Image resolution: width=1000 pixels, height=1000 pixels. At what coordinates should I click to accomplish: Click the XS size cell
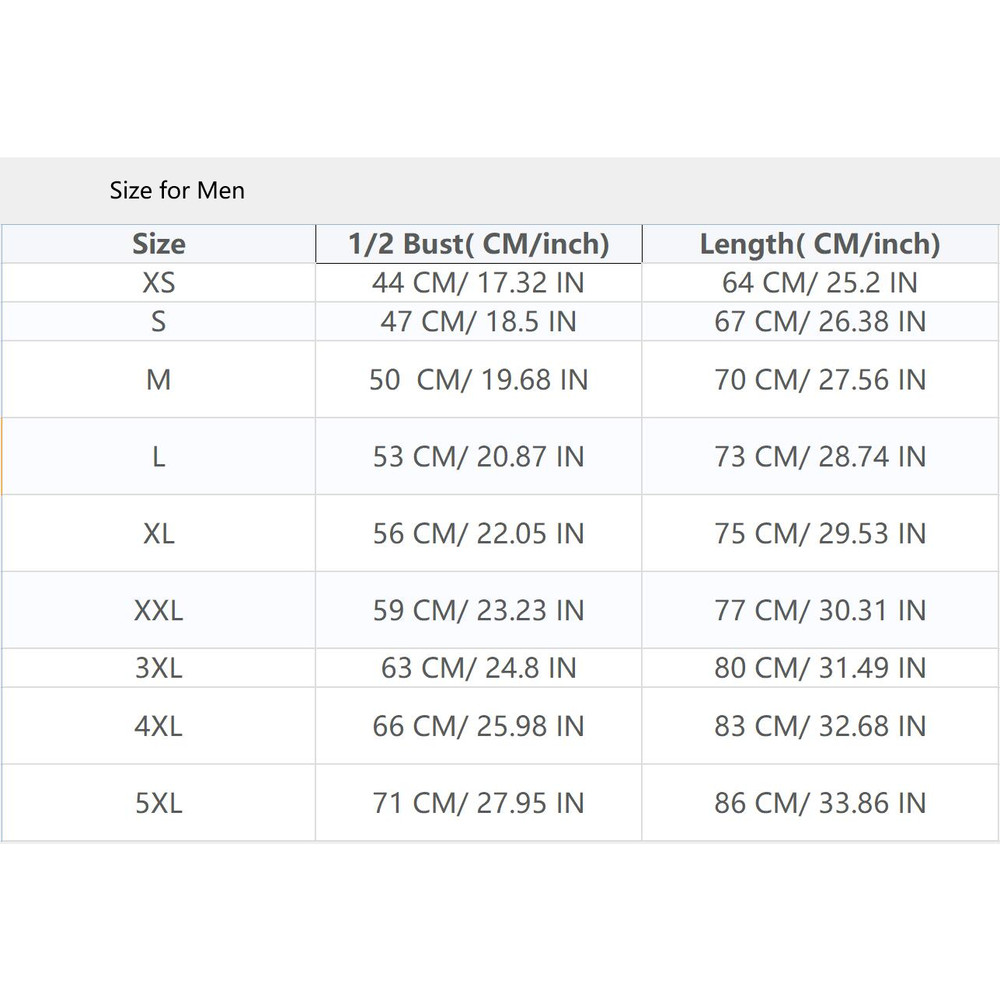coord(159,283)
